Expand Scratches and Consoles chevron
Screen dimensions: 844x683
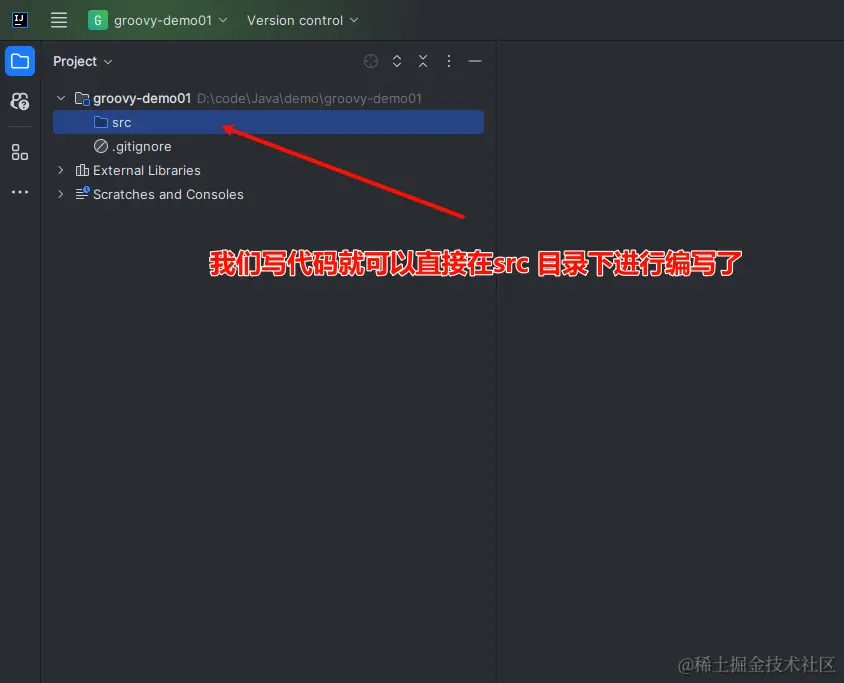[x=61, y=194]
